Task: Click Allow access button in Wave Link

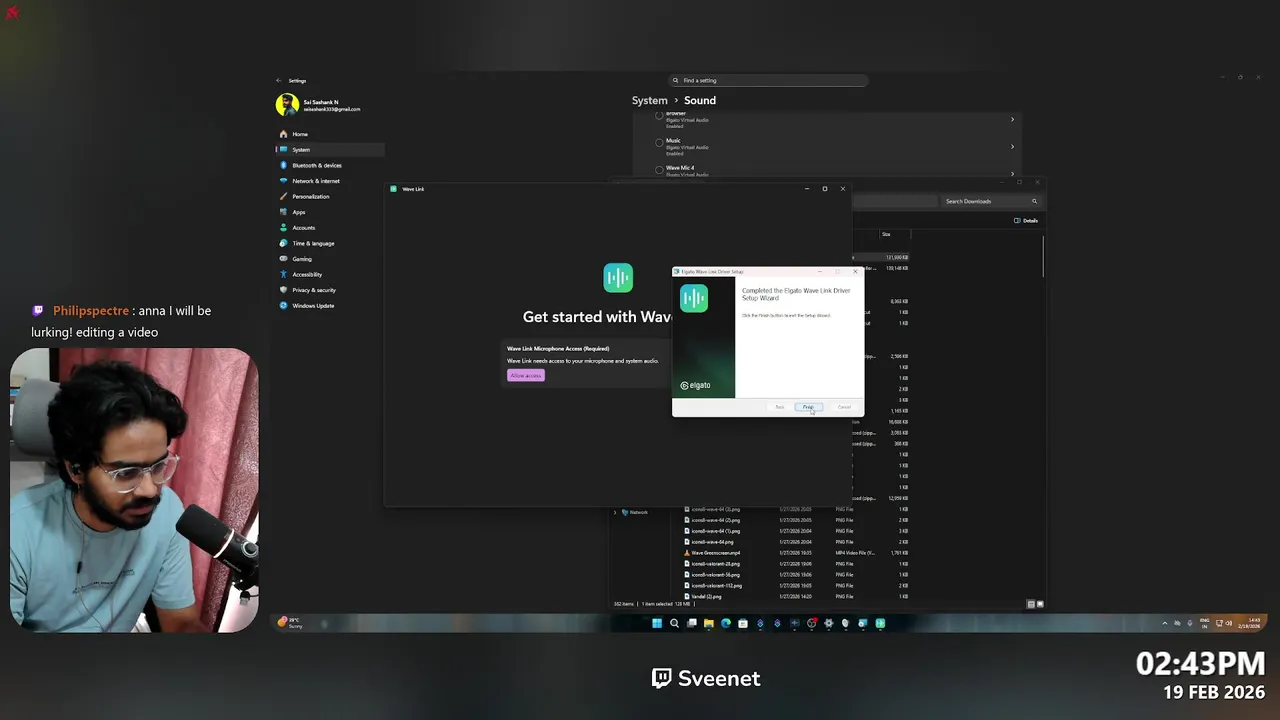Action: click(526, 376)
